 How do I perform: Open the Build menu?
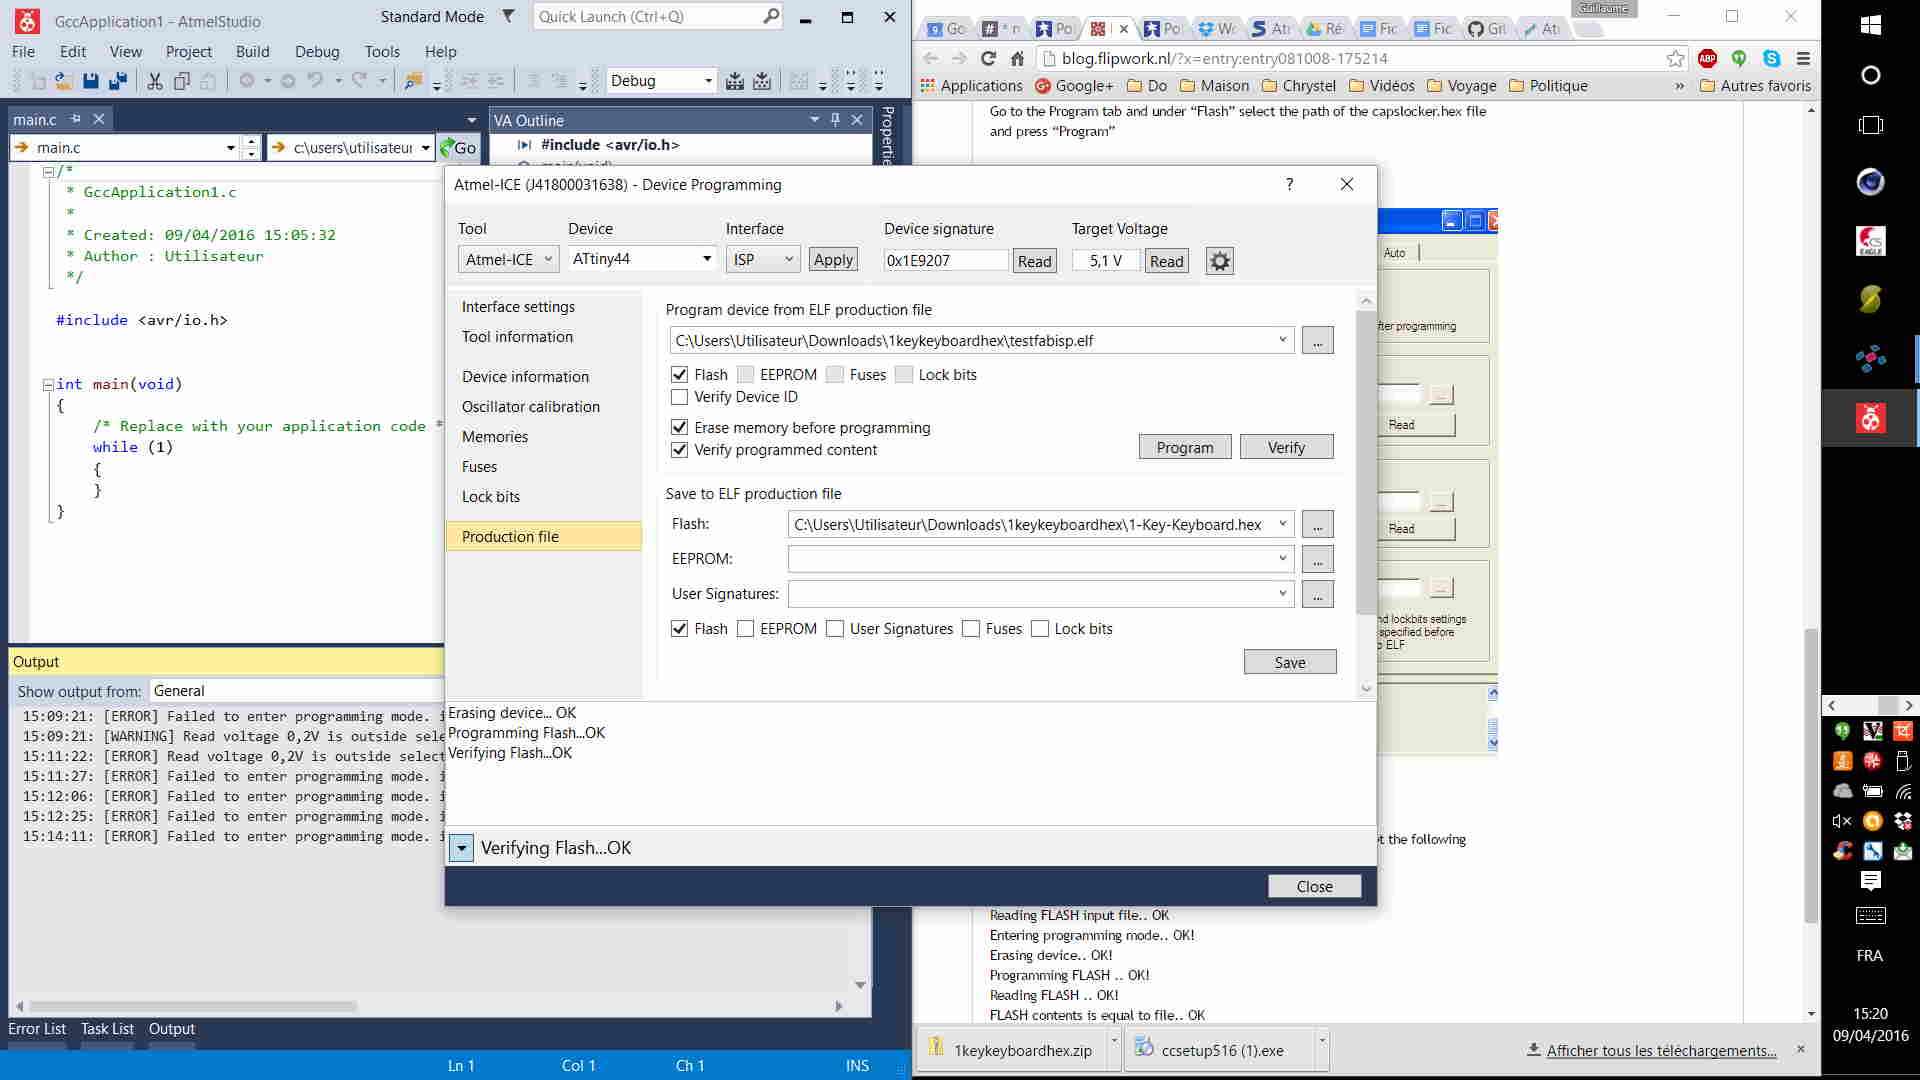pos(252,52)
